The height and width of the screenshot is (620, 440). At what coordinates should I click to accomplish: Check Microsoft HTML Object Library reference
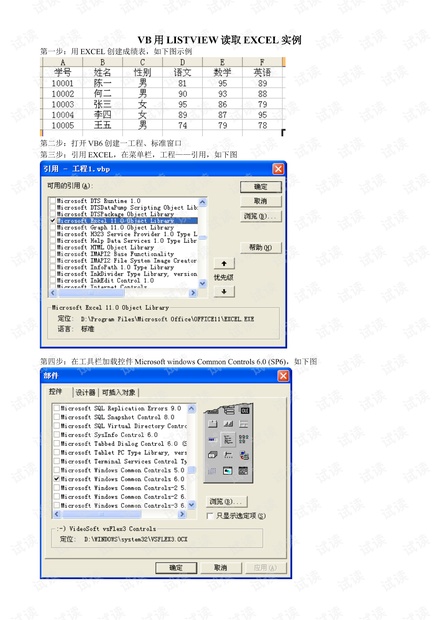[53, 247]
